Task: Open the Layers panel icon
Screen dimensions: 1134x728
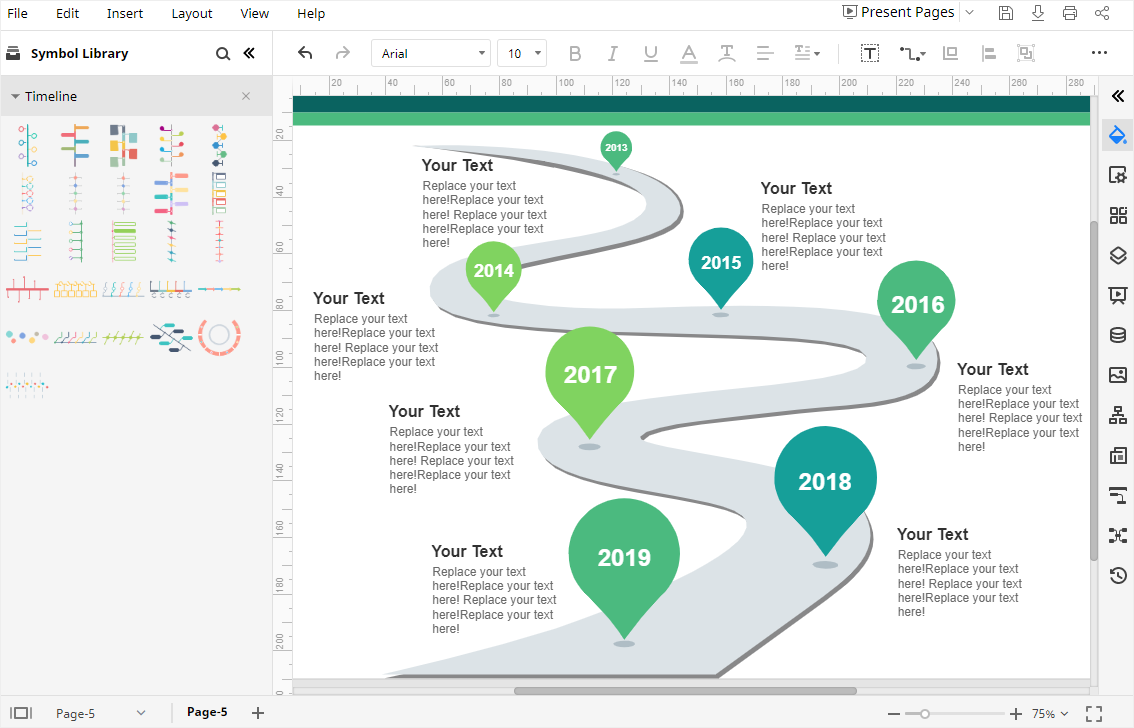Action: pos(1118,255)
